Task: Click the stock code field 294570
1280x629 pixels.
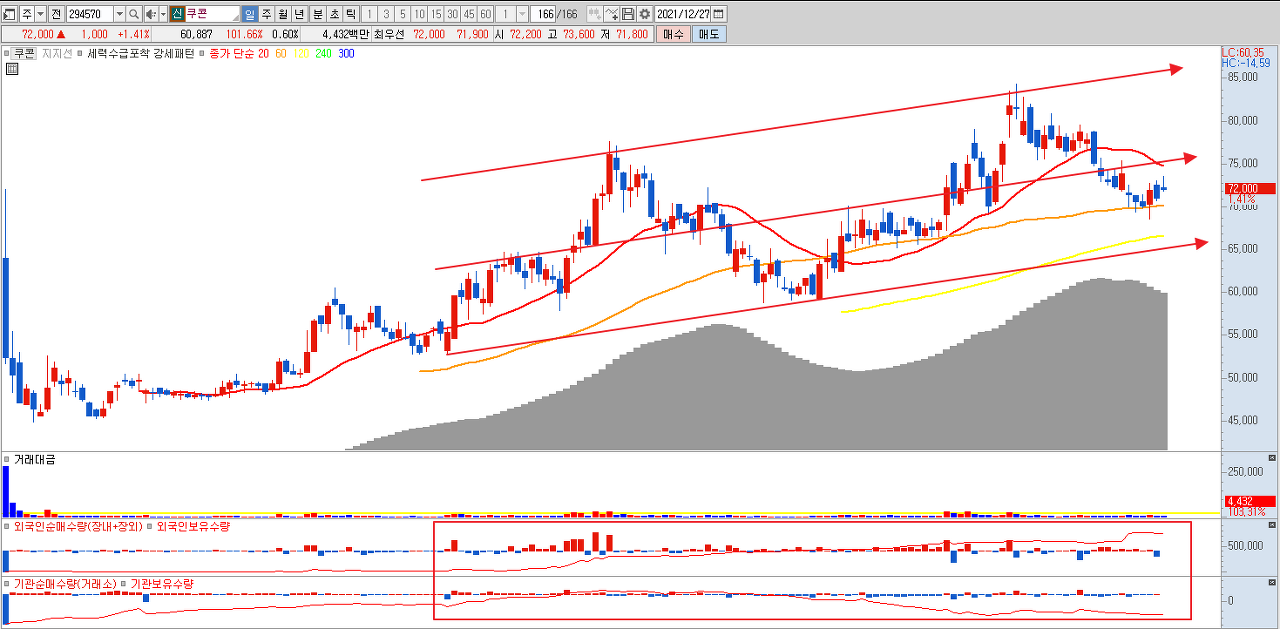Action: [x=90, y=14]
